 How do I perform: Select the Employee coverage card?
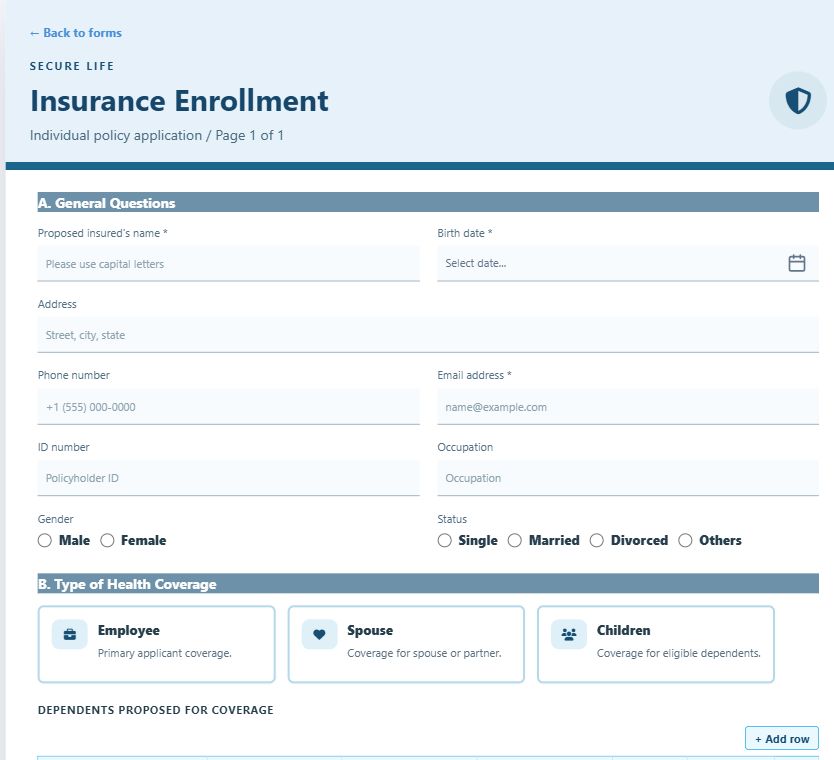(156, 644)
